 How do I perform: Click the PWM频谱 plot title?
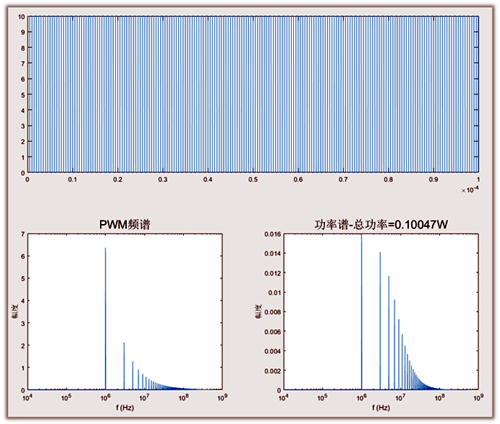[125, 224]
